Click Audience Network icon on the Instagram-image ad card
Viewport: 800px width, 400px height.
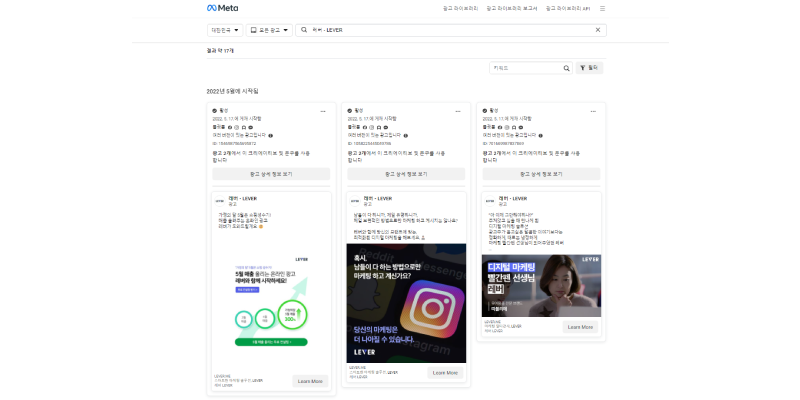coord(379,128)
